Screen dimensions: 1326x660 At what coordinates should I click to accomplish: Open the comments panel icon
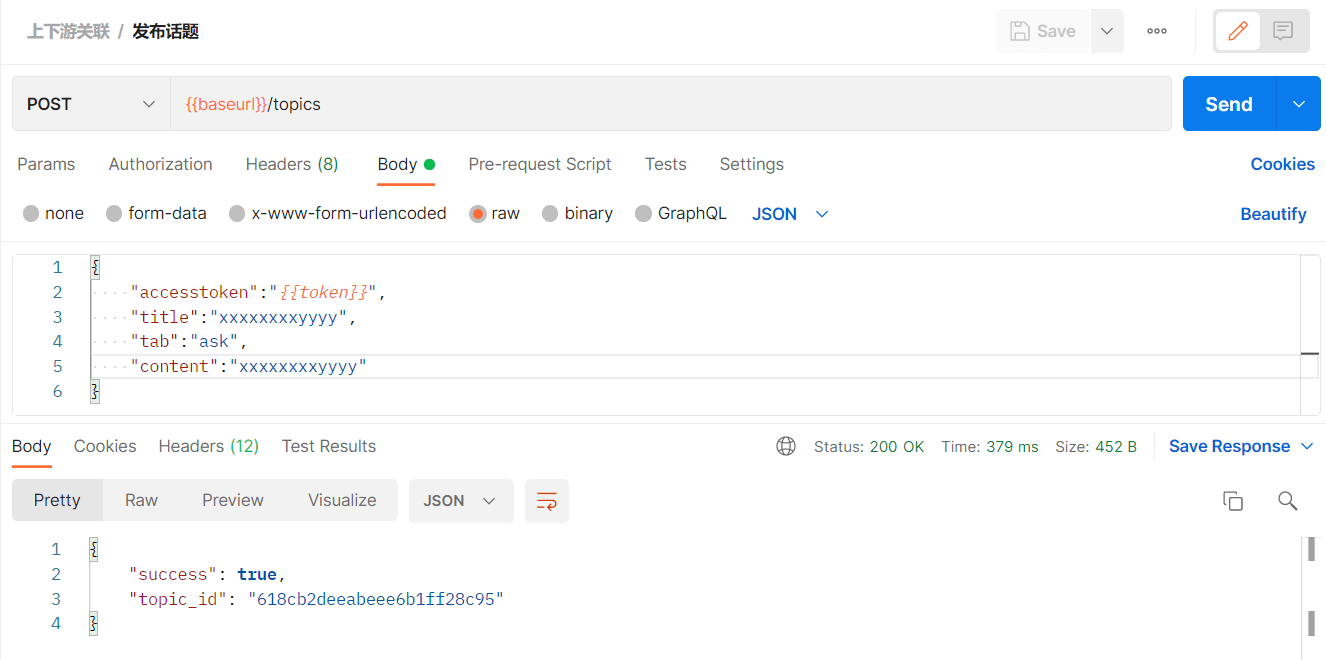click(x=1283, y=31)
